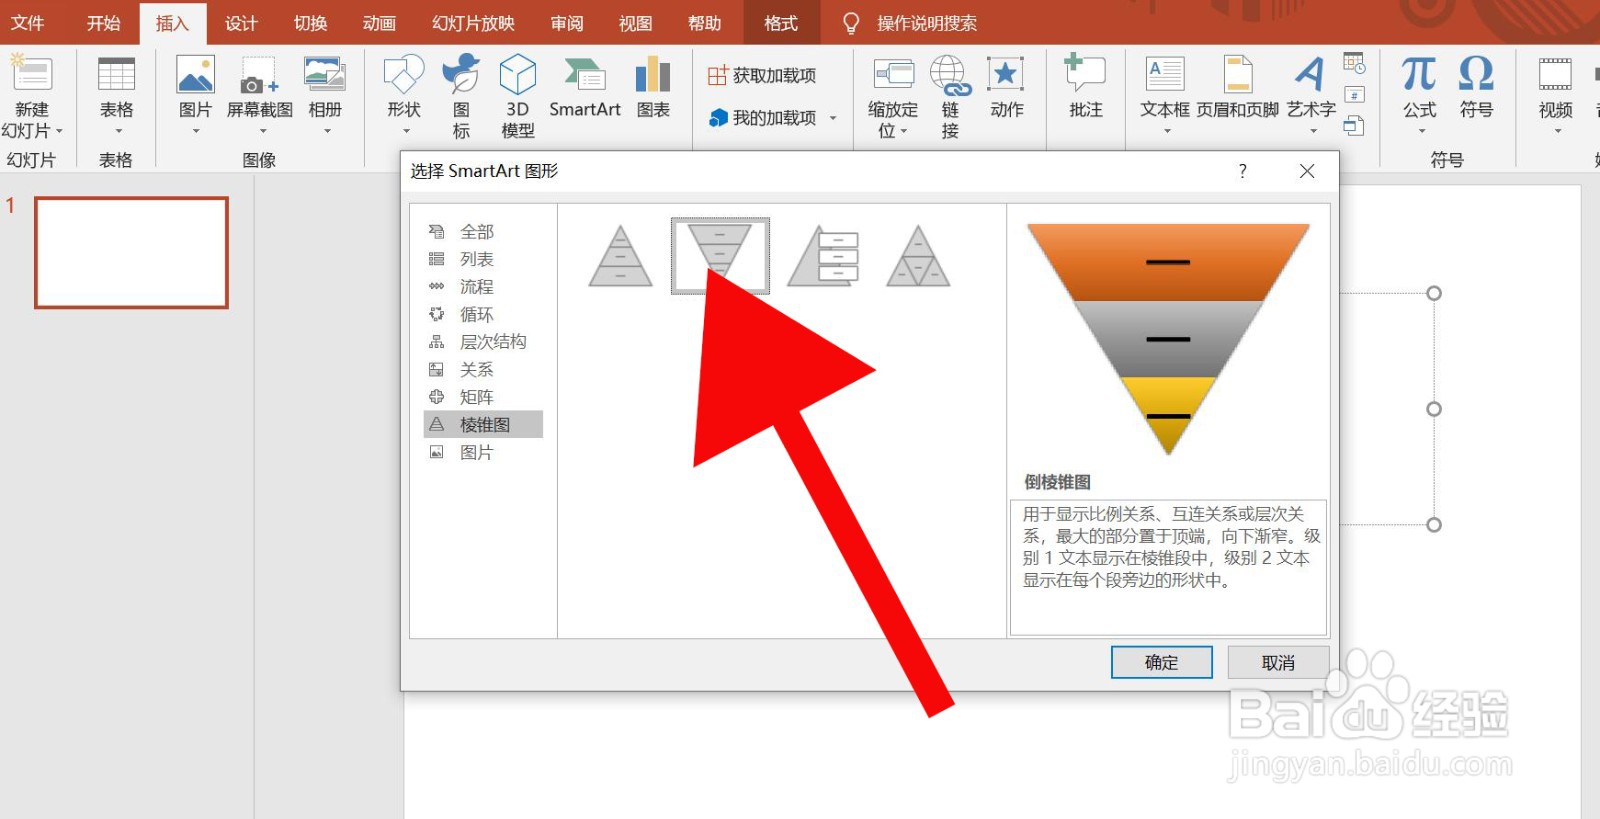This screenshot has height=819, width=1600.
Task: Click the Video (视频) icon
Action: point(1555,74)
